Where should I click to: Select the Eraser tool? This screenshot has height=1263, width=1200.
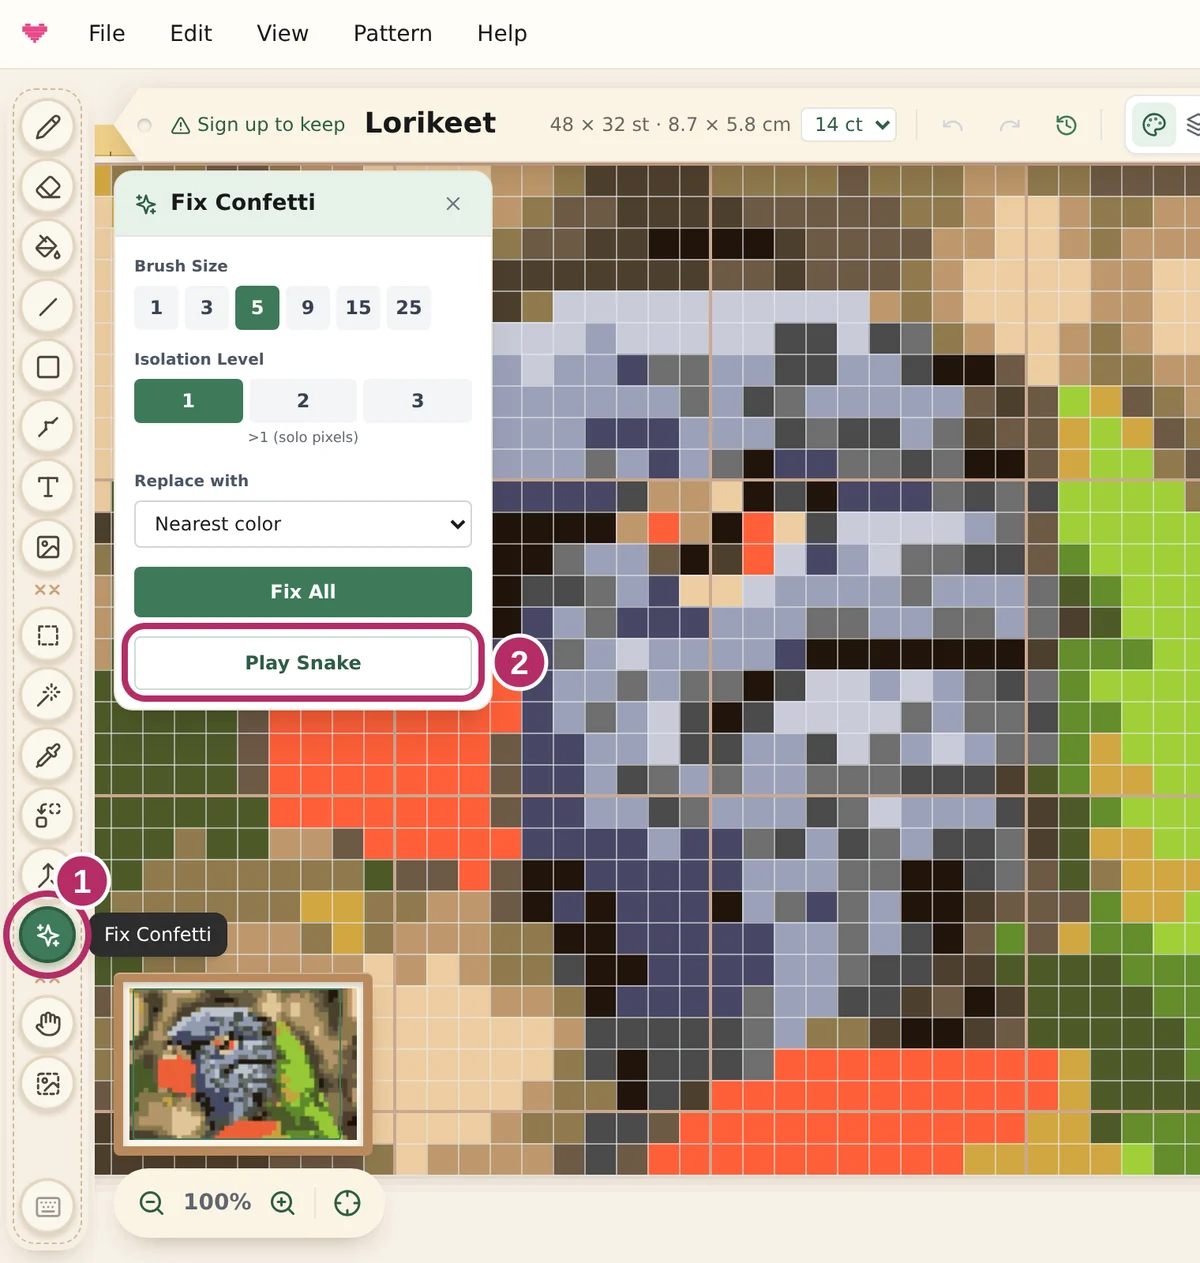coord(48,187)
